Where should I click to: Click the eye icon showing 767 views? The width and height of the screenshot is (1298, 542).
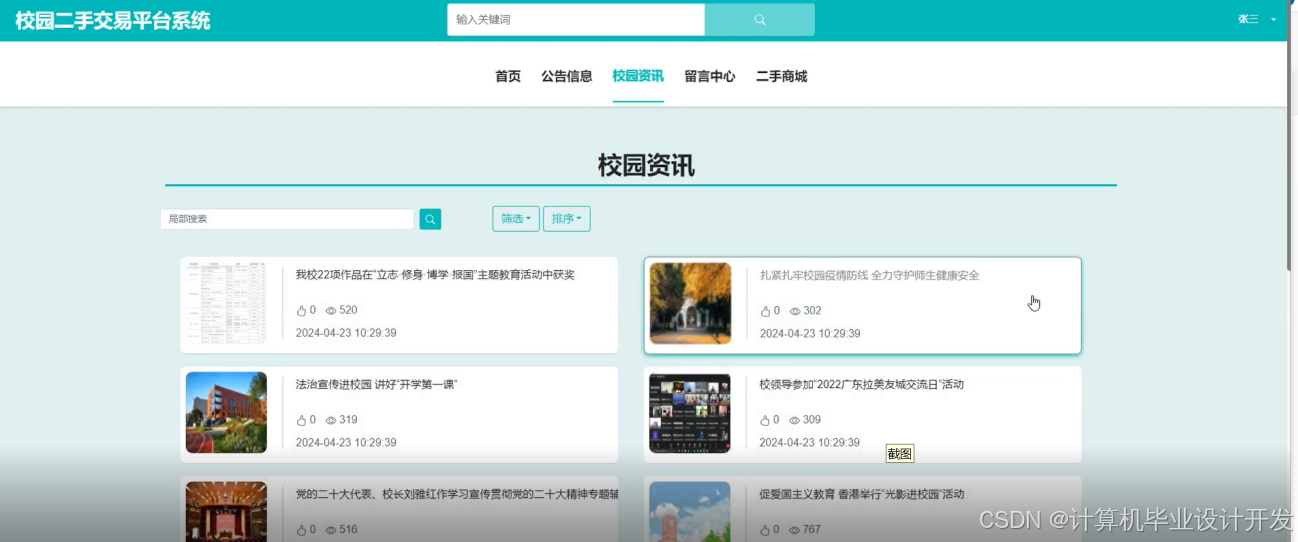tap(795, 529)
